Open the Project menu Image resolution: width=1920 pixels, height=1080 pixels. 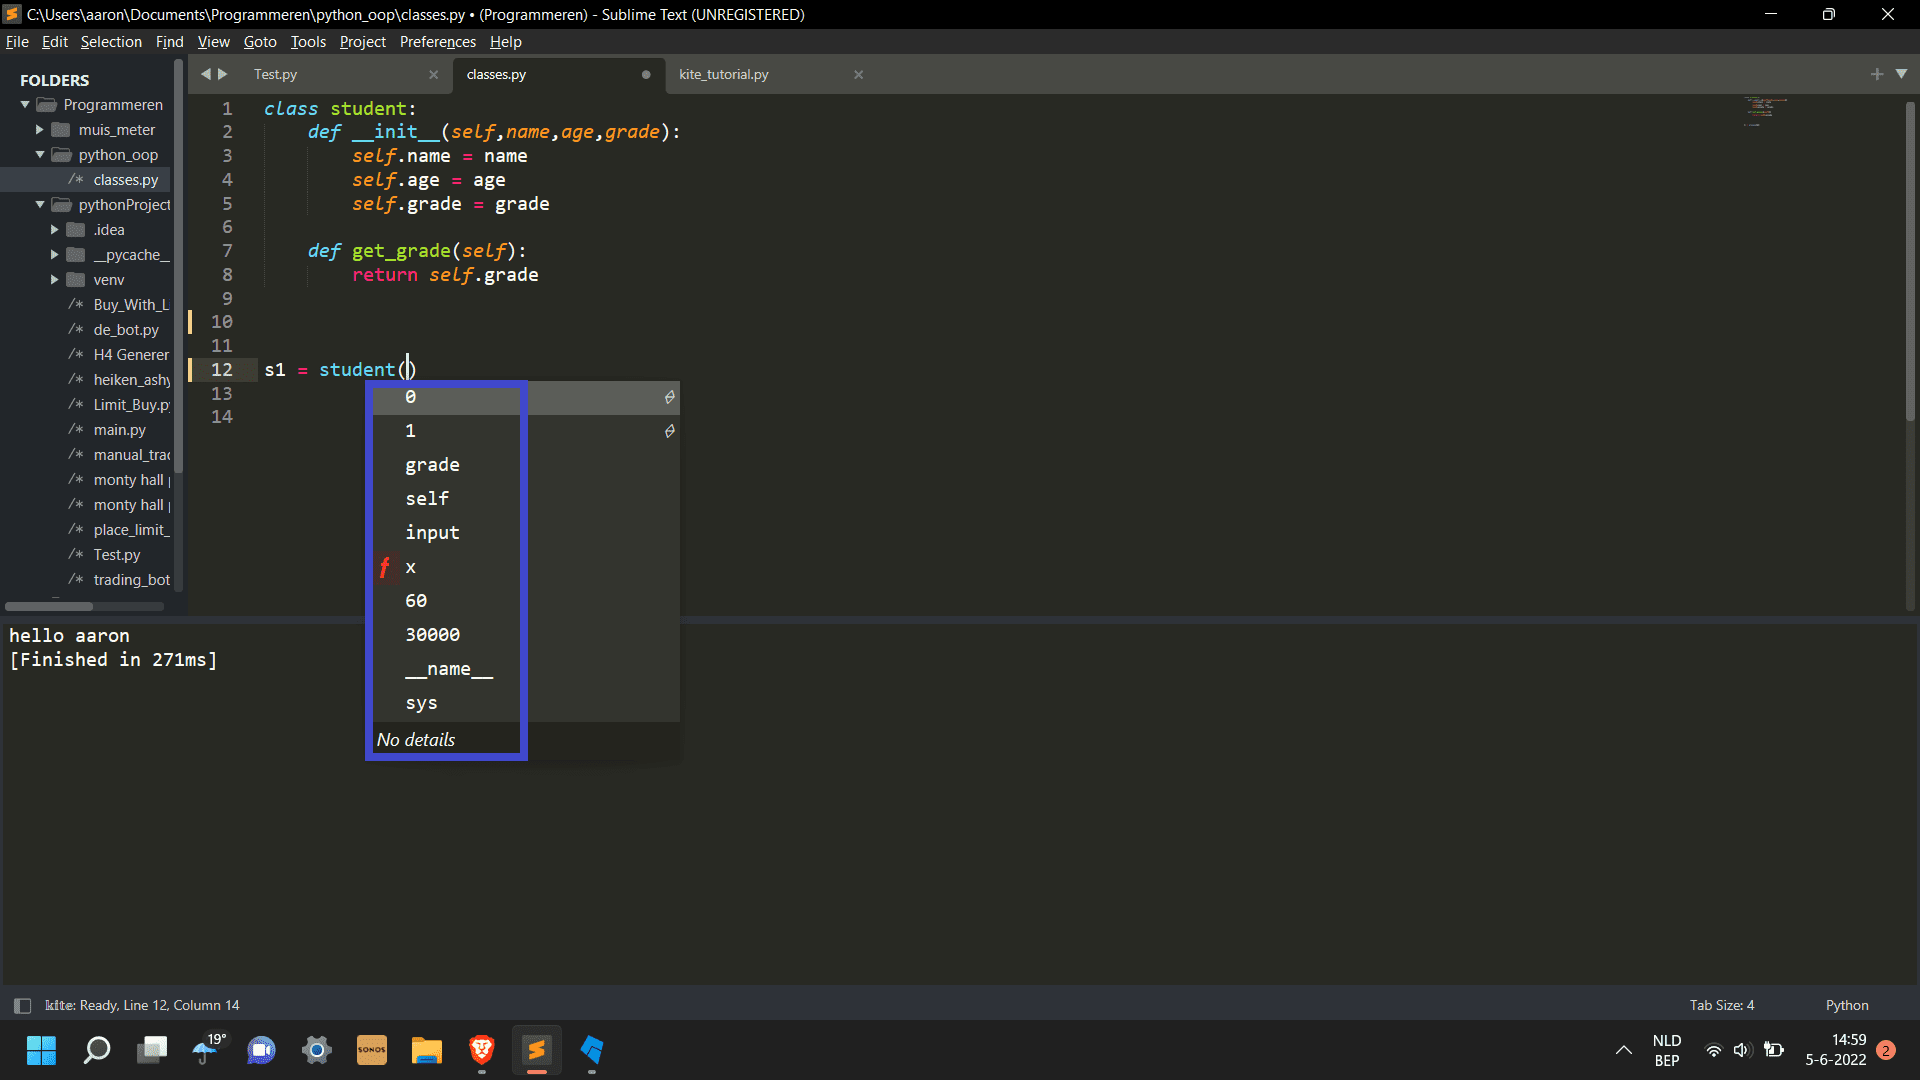[x=362, y=42]
